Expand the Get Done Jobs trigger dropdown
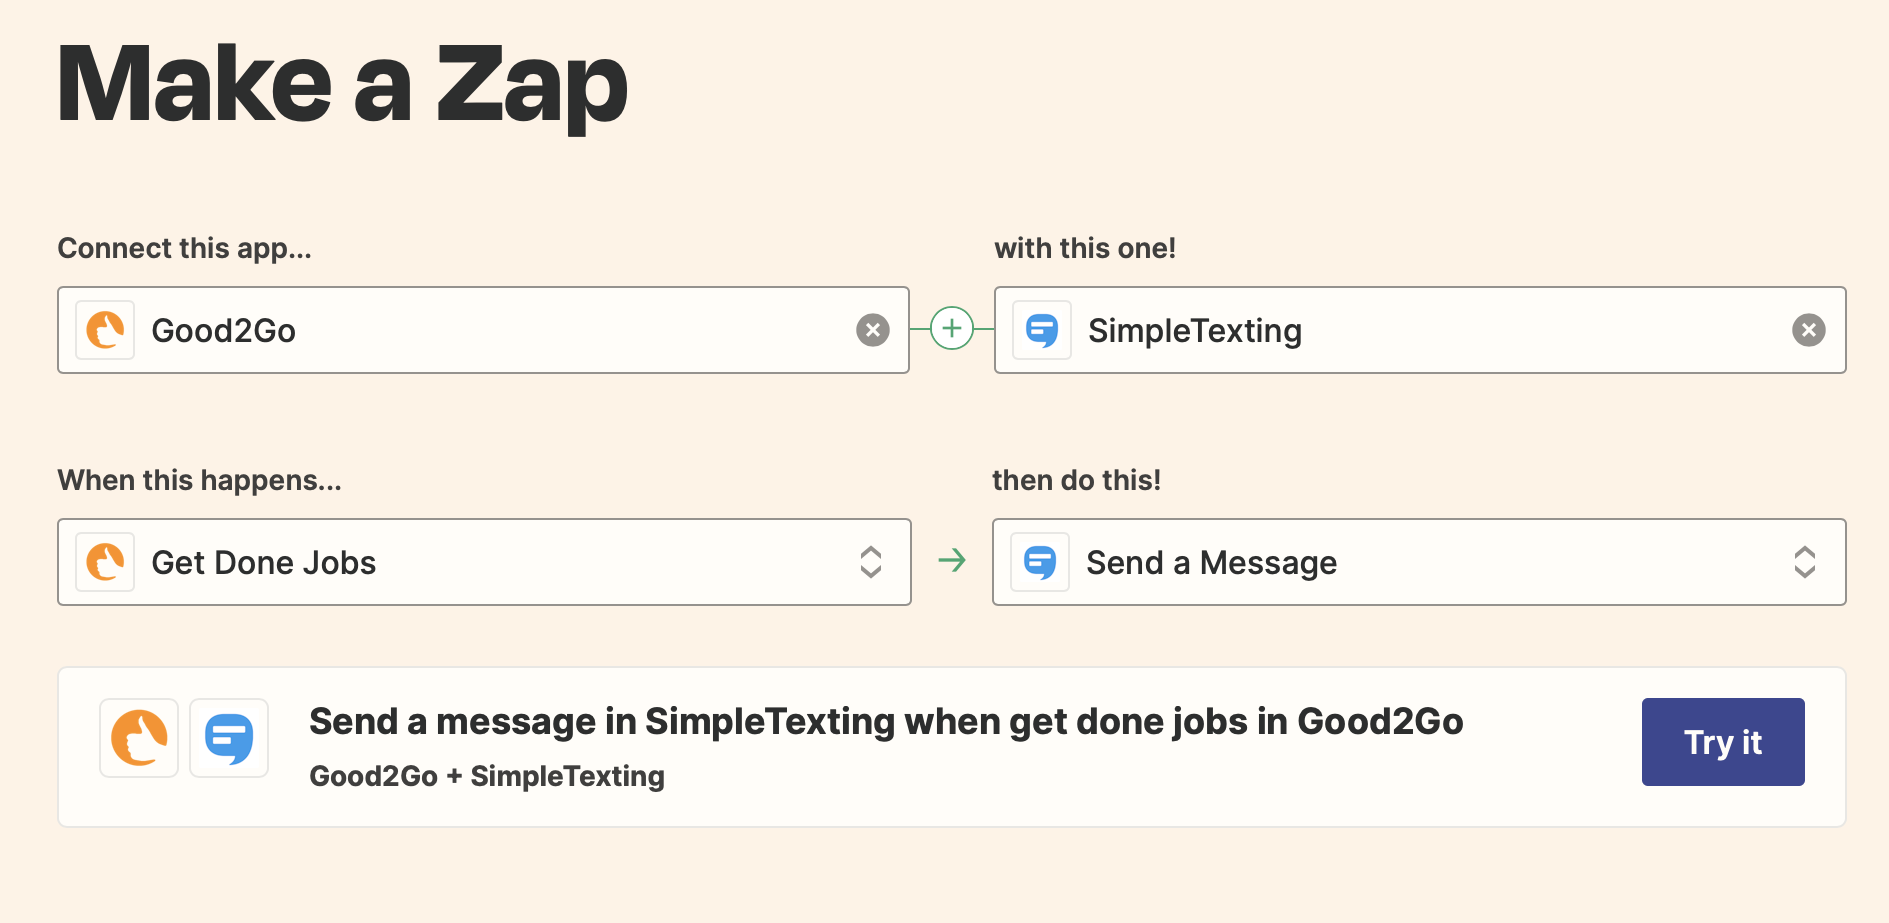Screen dimensions: 1889x923 point(484,562)
